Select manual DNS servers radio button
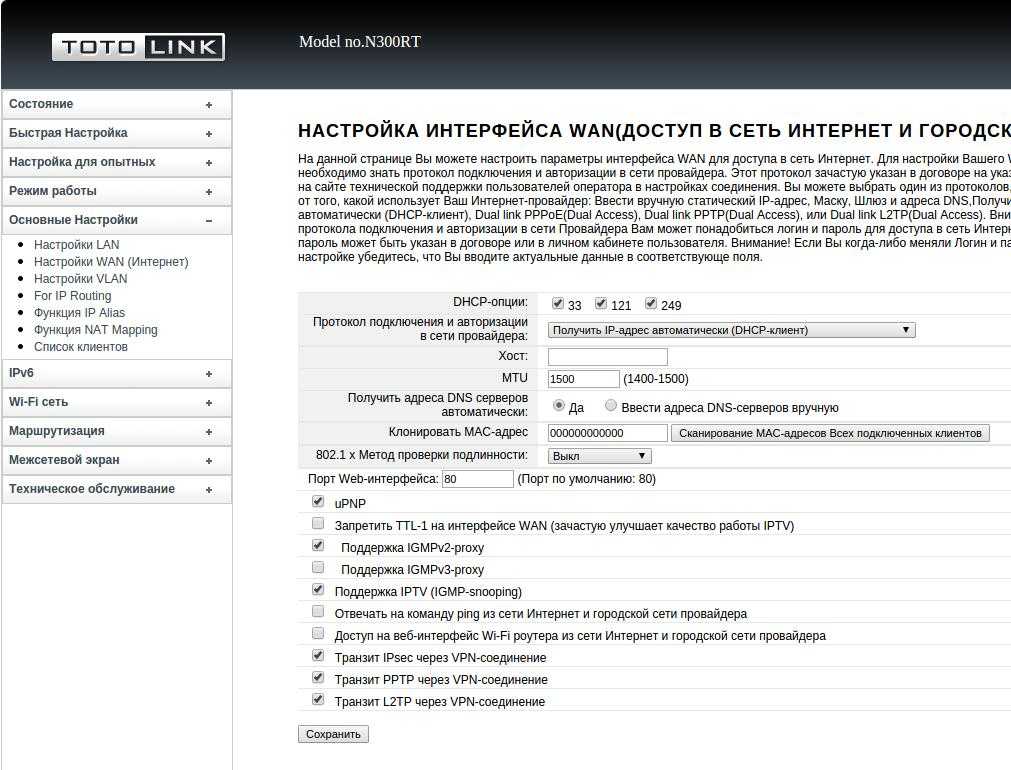 (611, 406)
